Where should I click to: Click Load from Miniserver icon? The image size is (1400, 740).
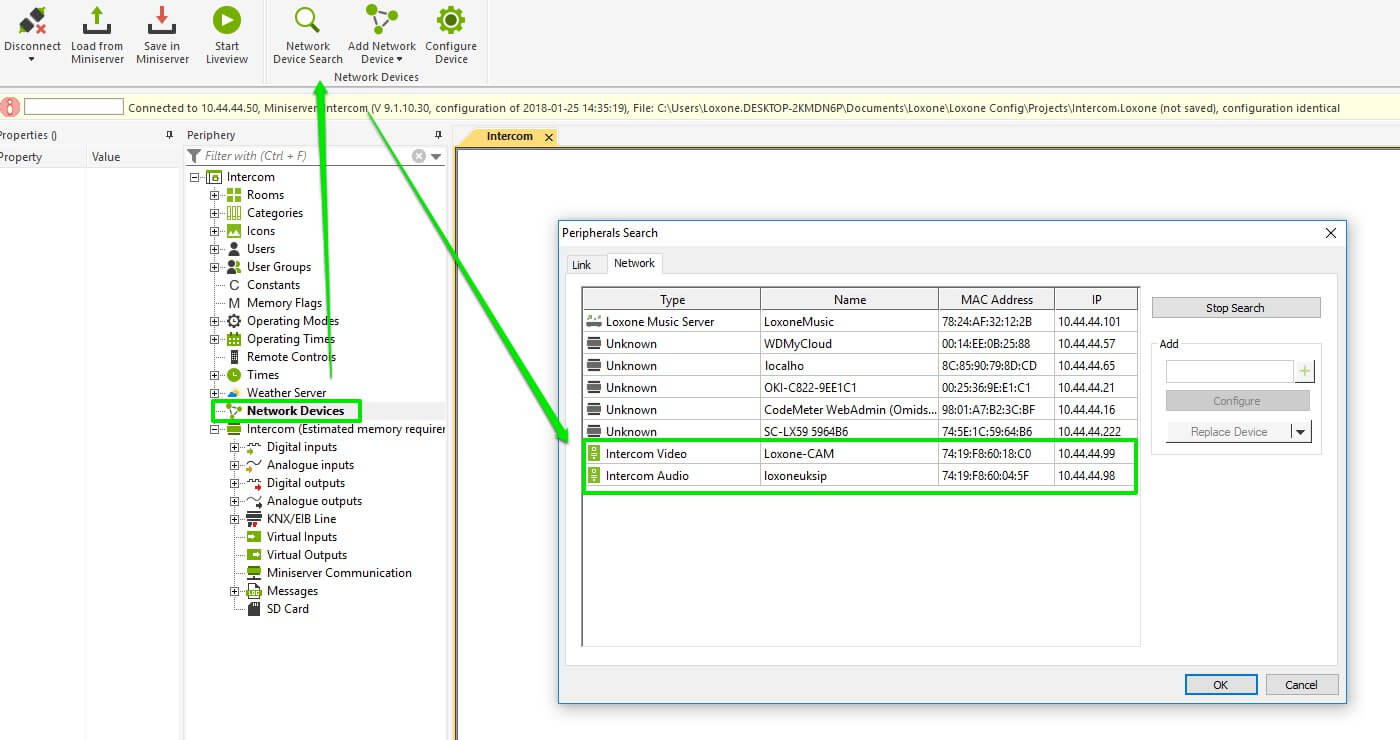click(97, 20)
